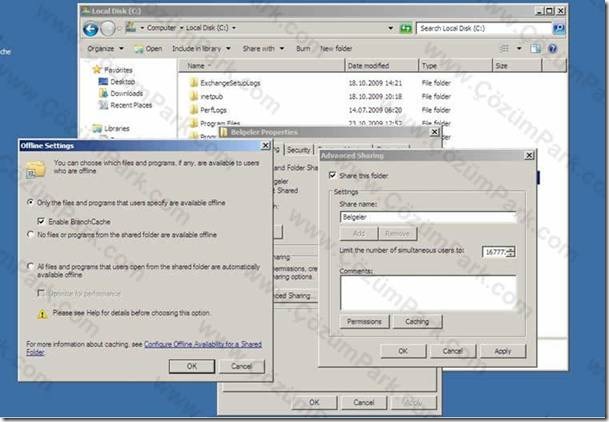Toggle the Share this folder checkbox
The width and height of the screenshot is (609, 422).
pyautogui.click(x=332, y=175)
